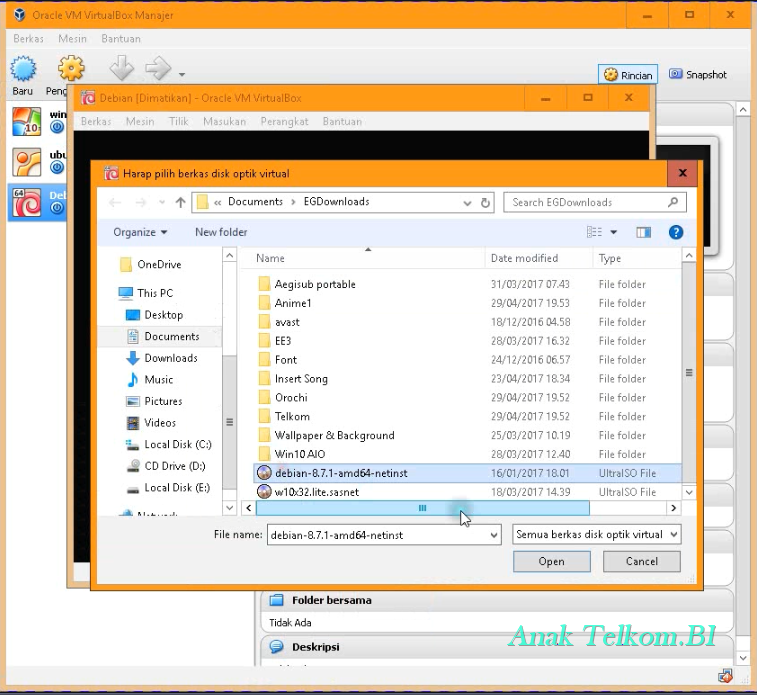Click the Cancel button
The width and height of the screenshot is (757, 695).
pos(642,561)
